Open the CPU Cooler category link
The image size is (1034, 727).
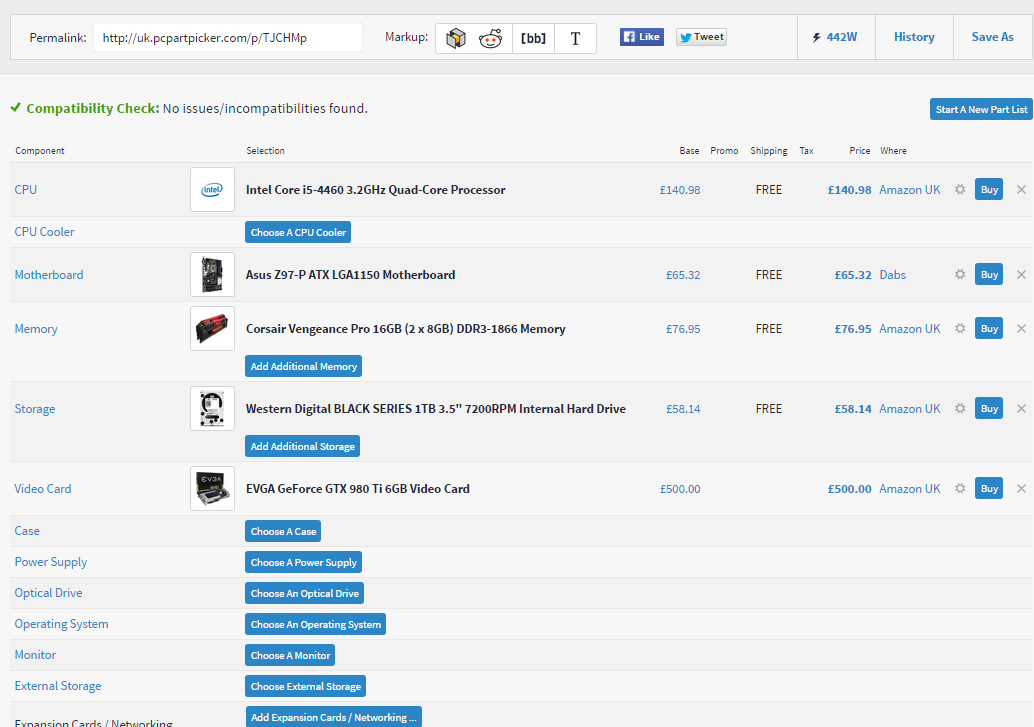(x=44, y=232)
